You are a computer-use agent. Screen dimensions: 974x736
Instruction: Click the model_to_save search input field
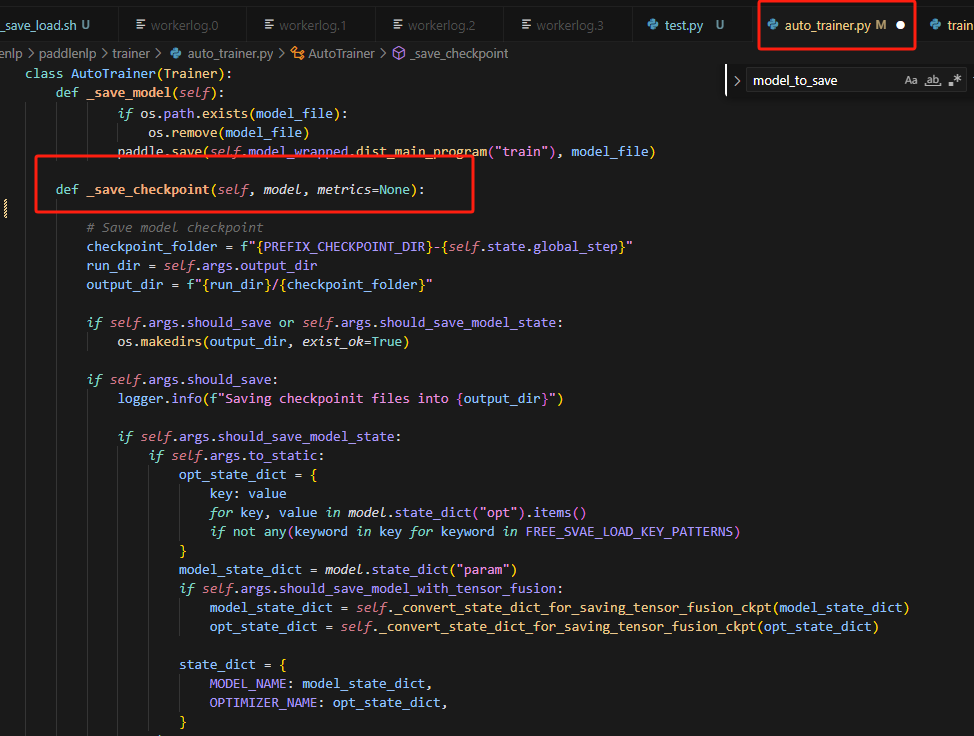point(822,80)
